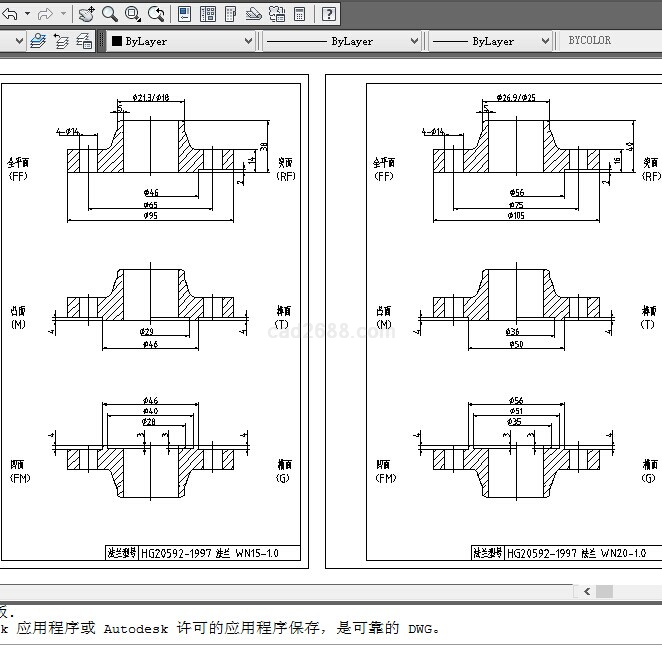Expand the undo history dropdown arrow
This screenshot has width=662, height=662.
[27, 14]
